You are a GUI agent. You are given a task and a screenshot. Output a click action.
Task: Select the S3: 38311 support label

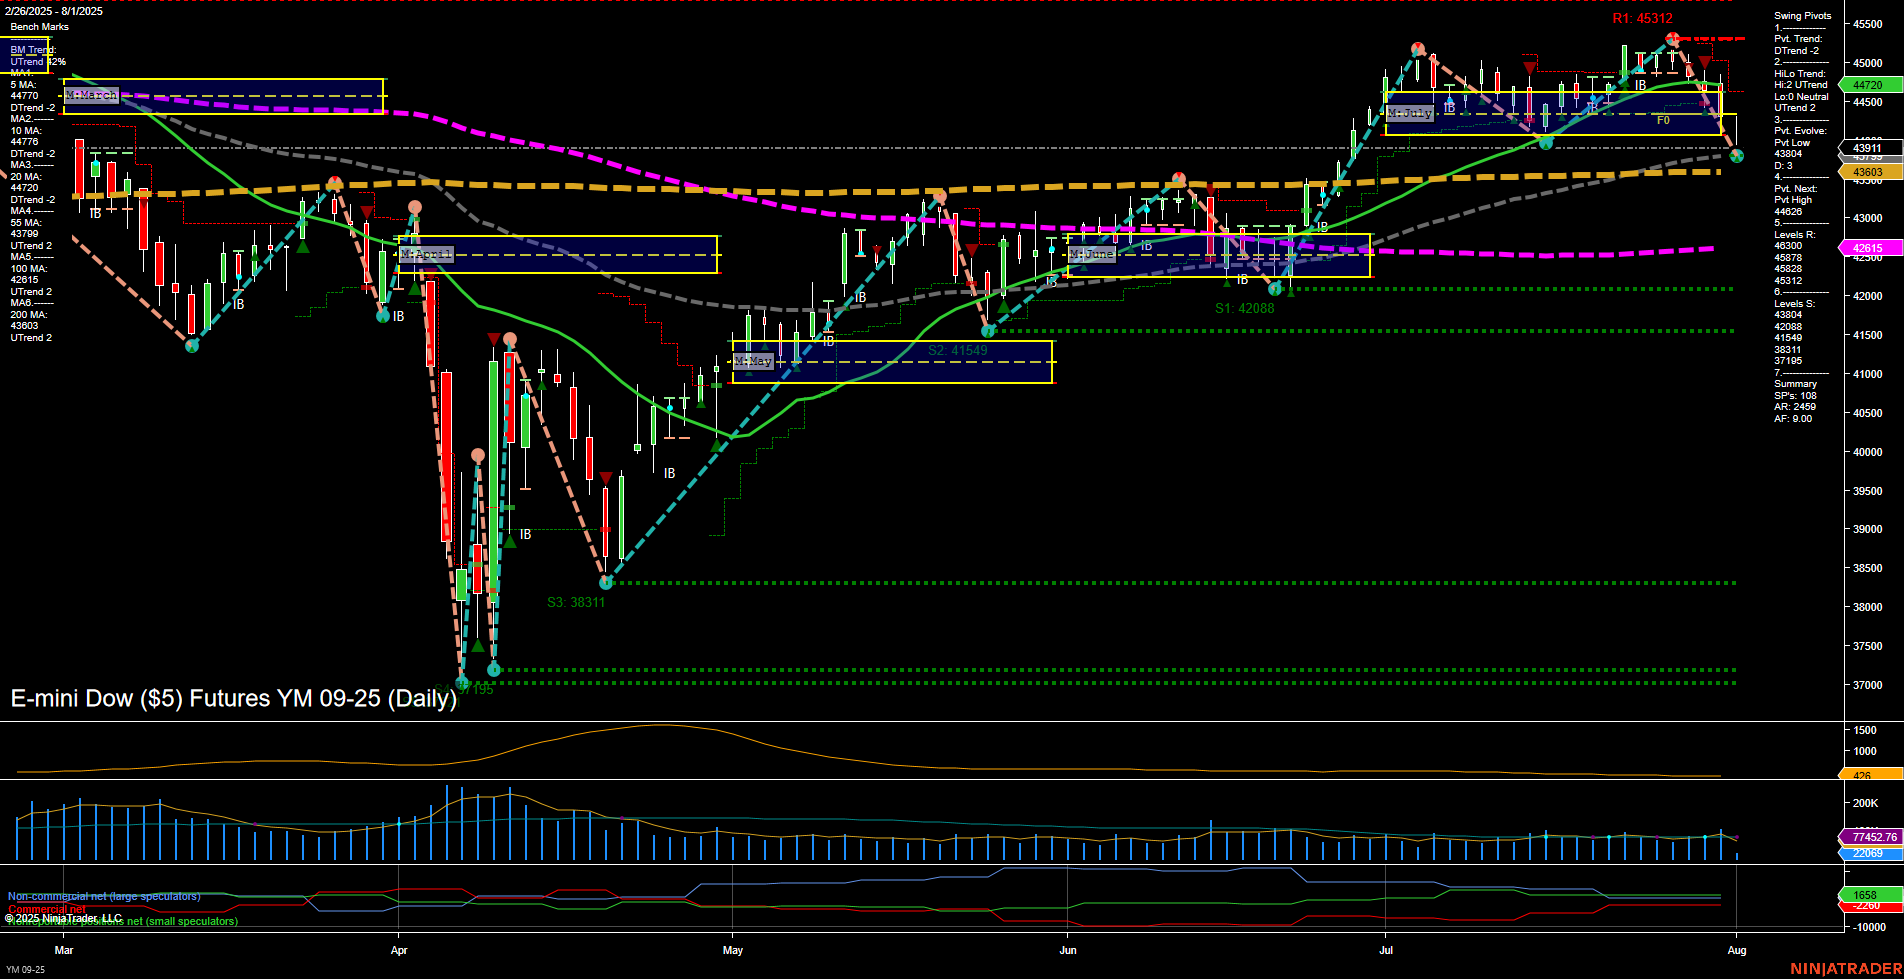click(576, 603)
